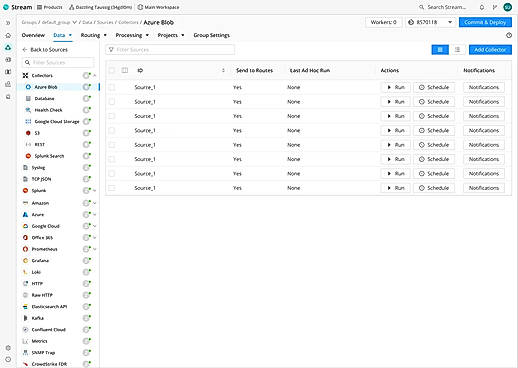Click Back to Sources

click(45, 50)
